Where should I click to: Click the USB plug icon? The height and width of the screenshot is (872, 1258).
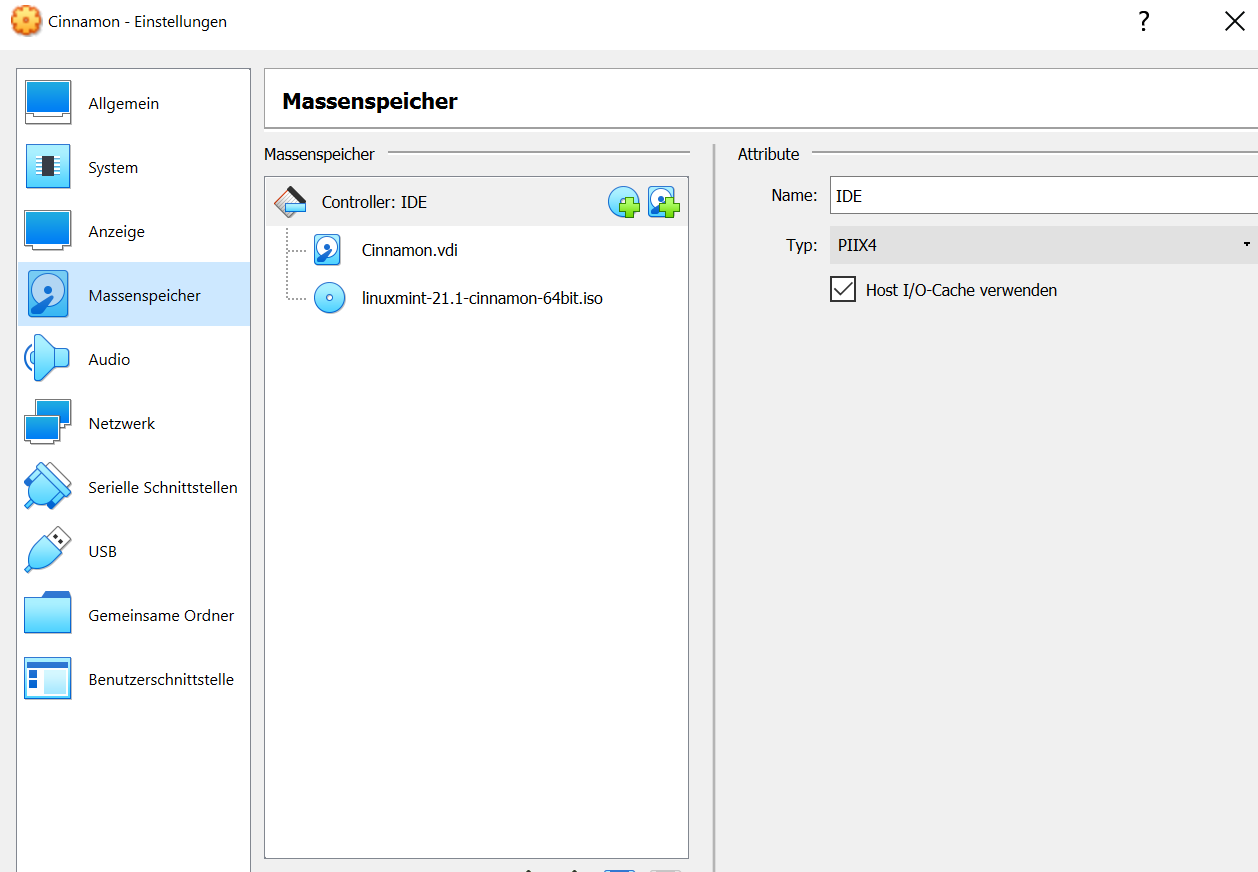pyautogui.click(x=48, y=550)
